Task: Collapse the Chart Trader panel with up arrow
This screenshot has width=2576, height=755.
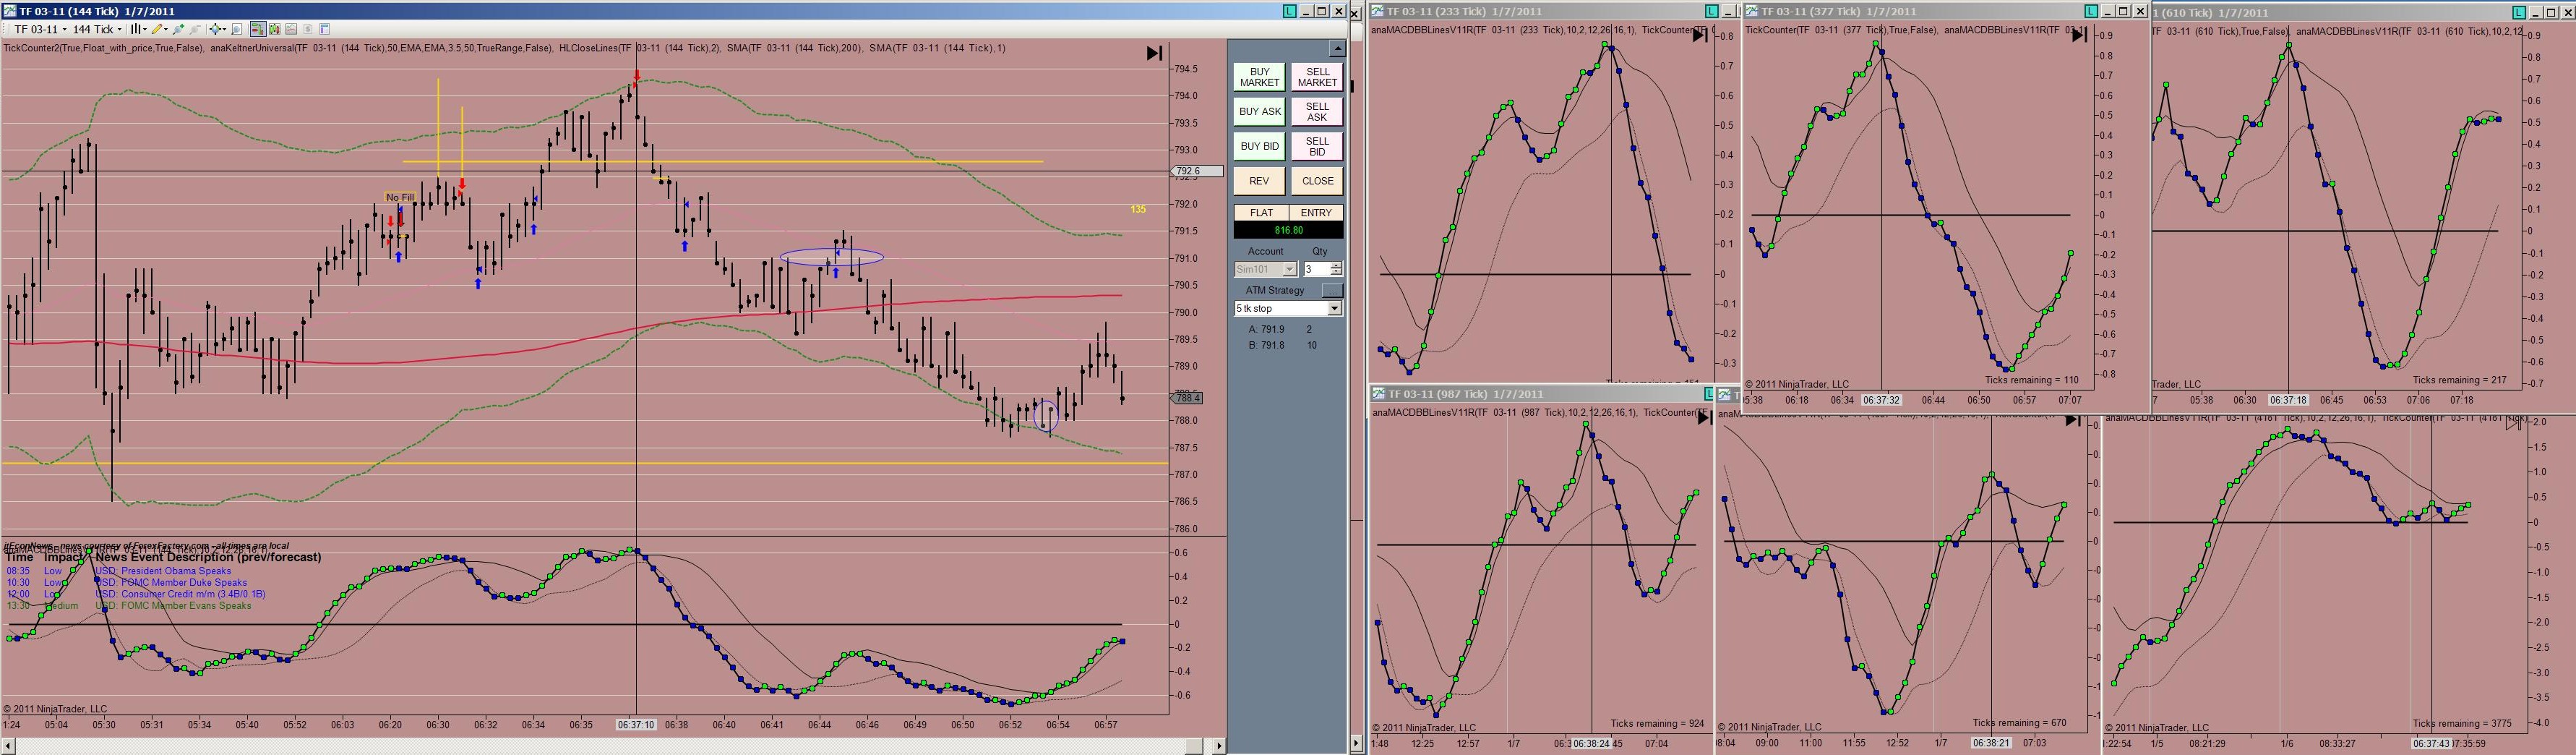Action: click(x=1337, y=49)
